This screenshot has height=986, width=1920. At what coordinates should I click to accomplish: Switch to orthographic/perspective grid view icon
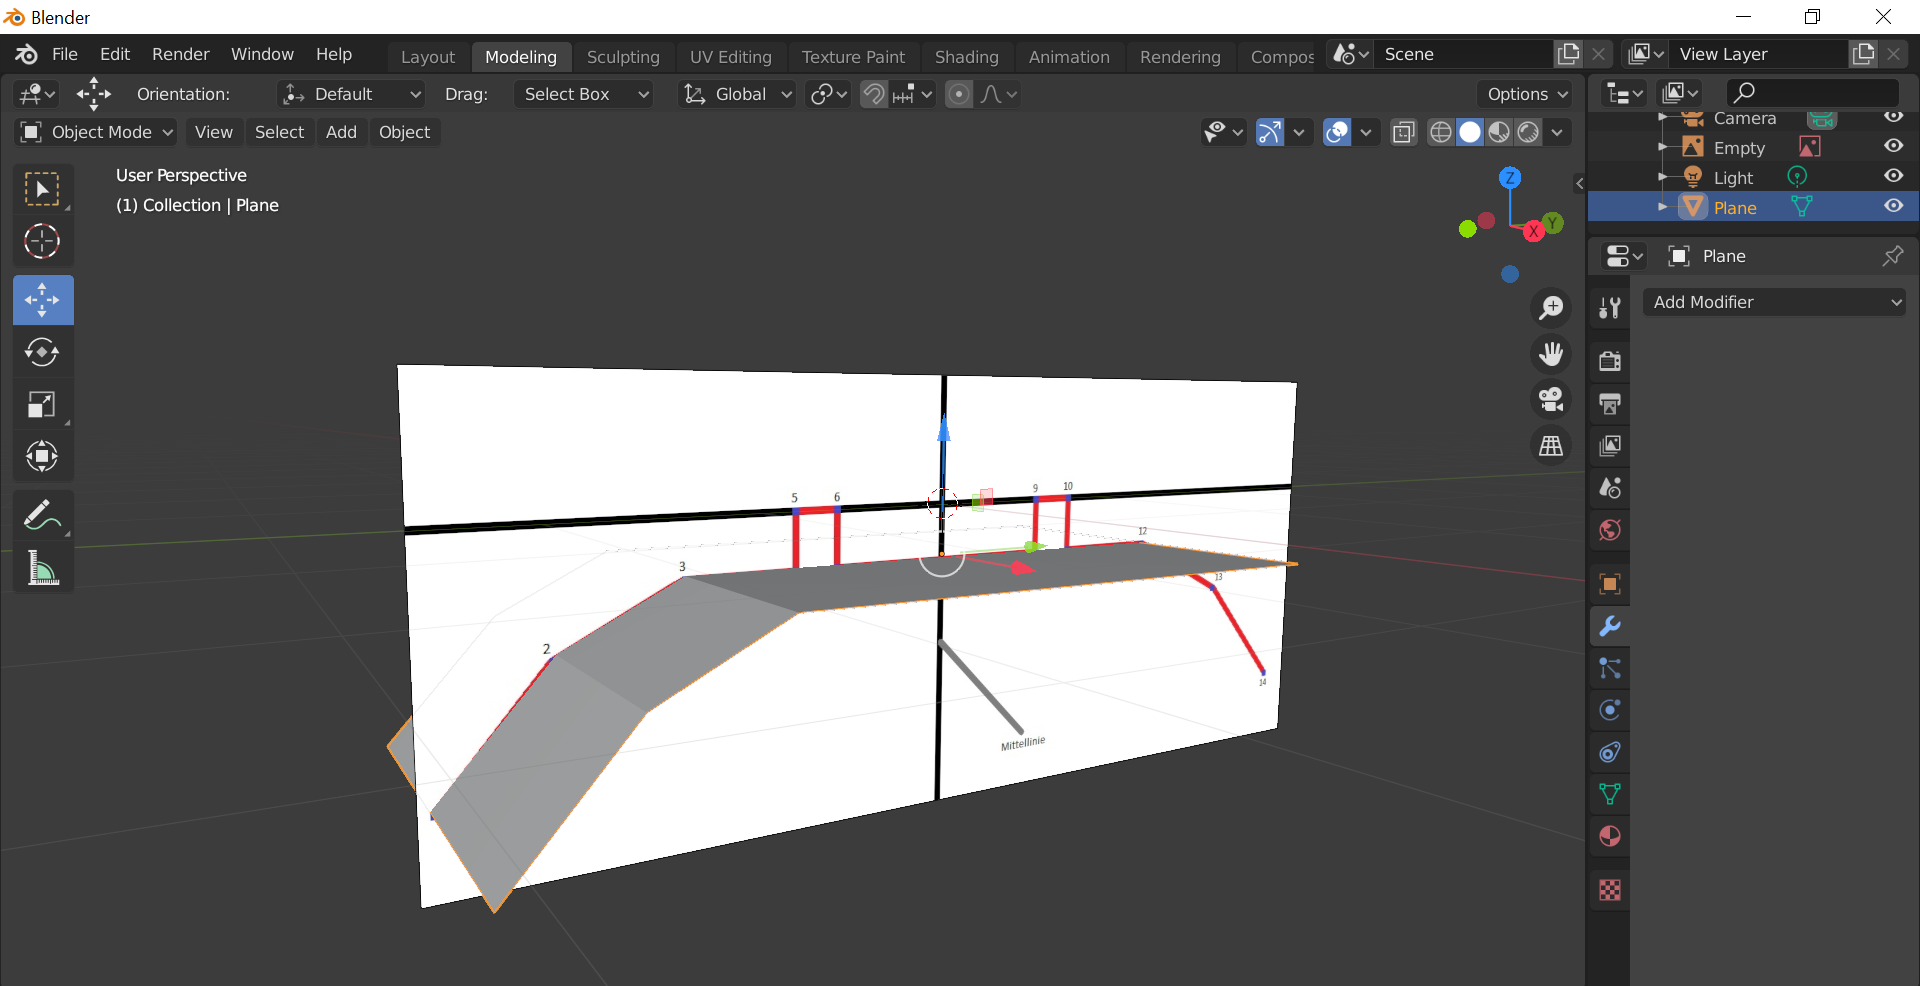coord(1551,446)
